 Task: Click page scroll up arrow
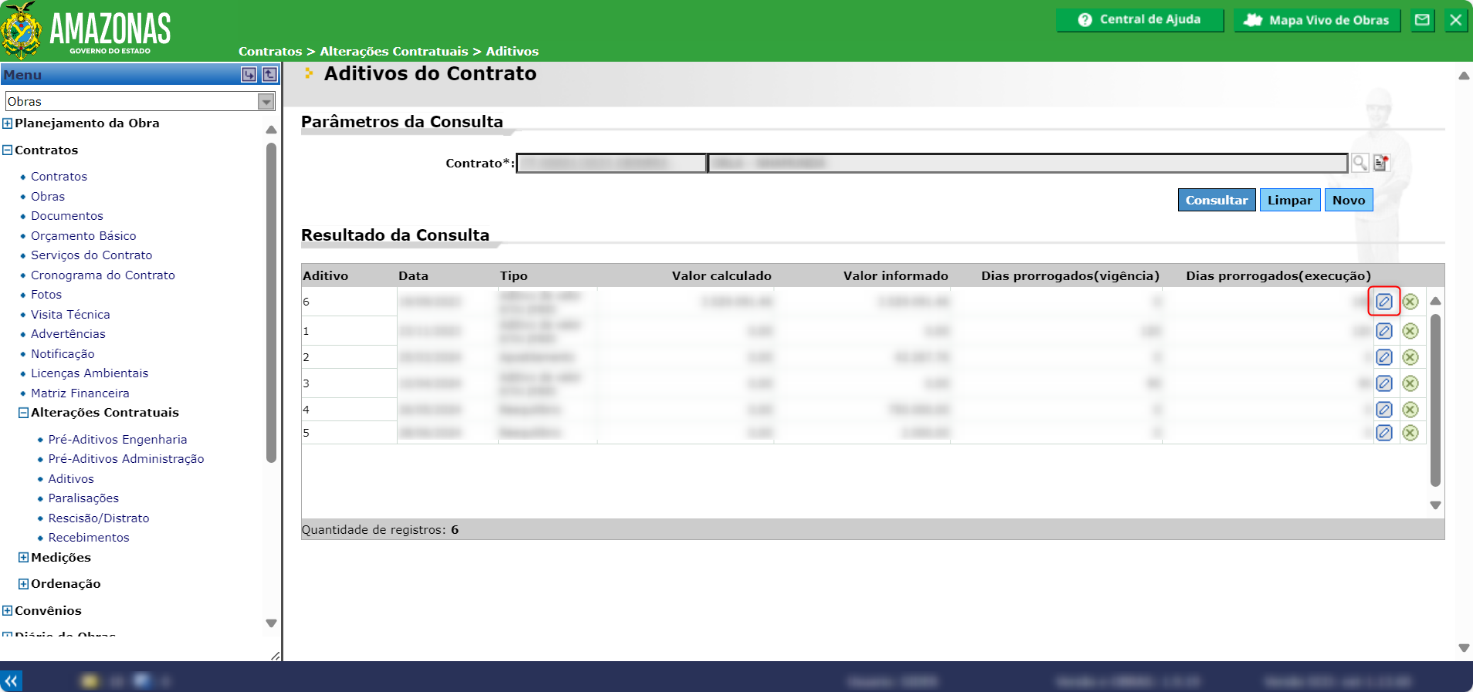1464,76
